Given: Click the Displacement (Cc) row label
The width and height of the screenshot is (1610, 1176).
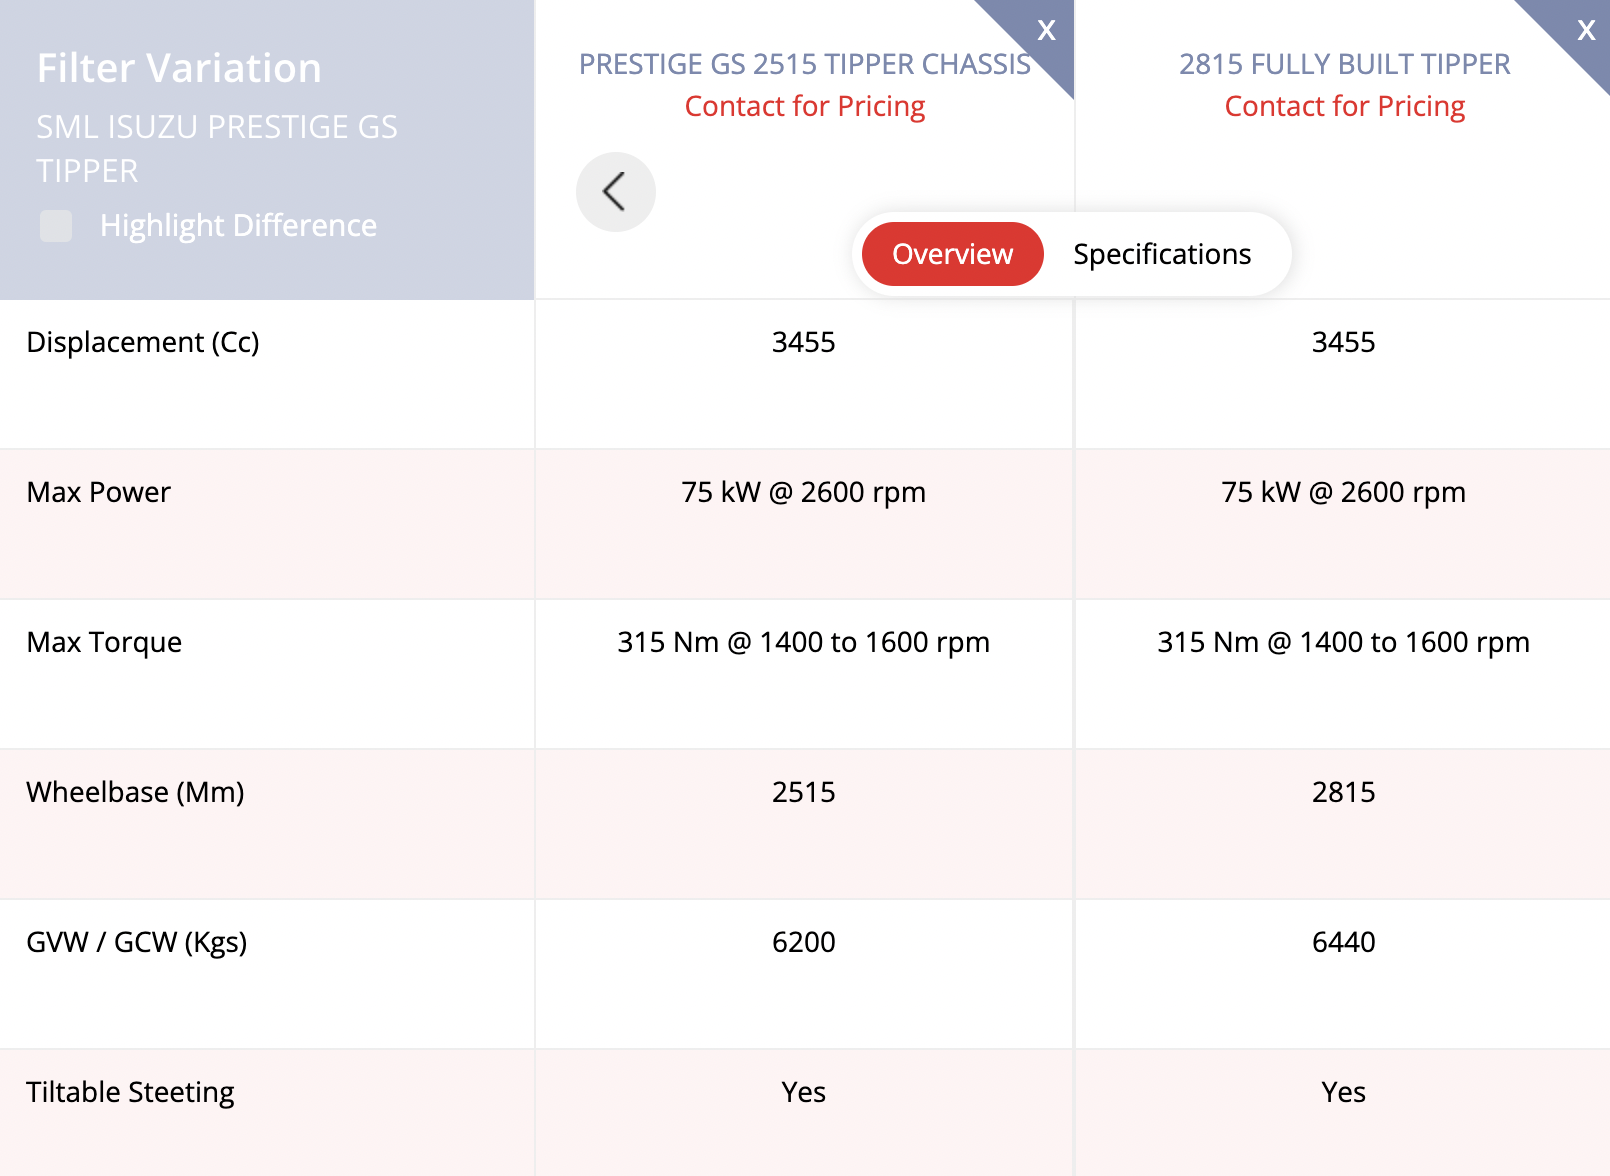Looking at the screenshot, I should click(x=143, y=342).
